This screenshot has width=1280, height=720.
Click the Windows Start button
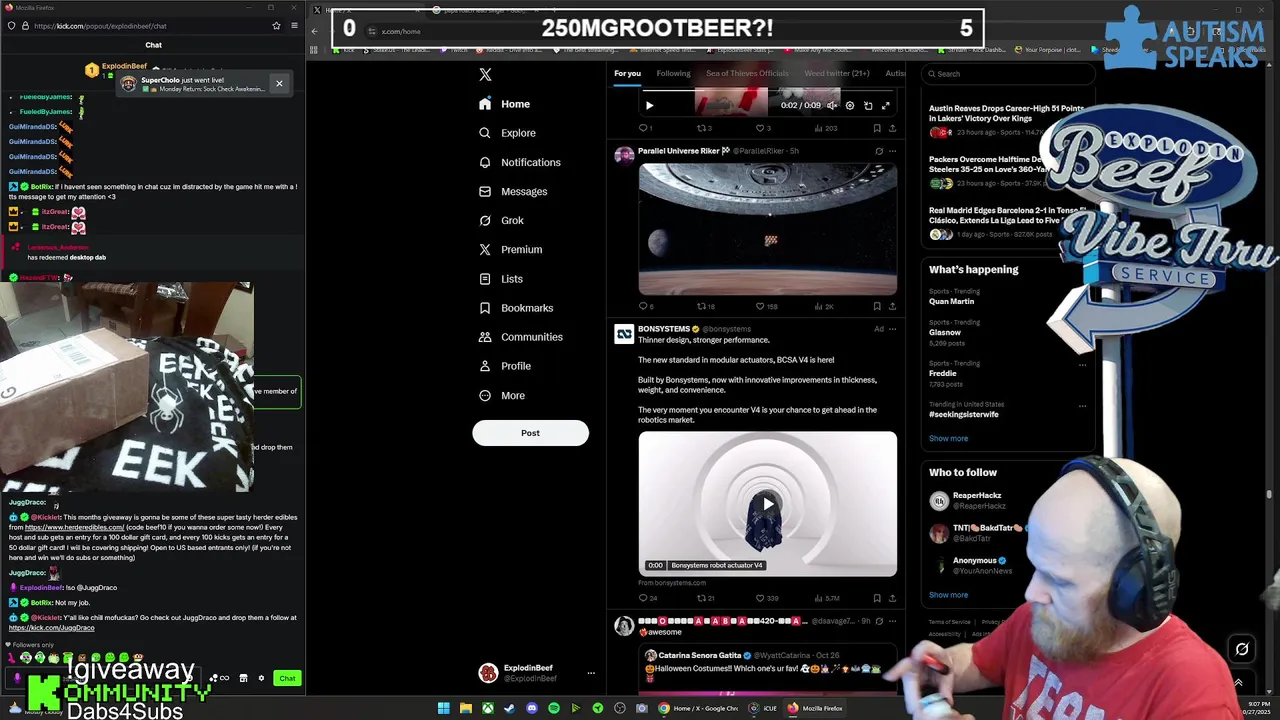point(443,708)
